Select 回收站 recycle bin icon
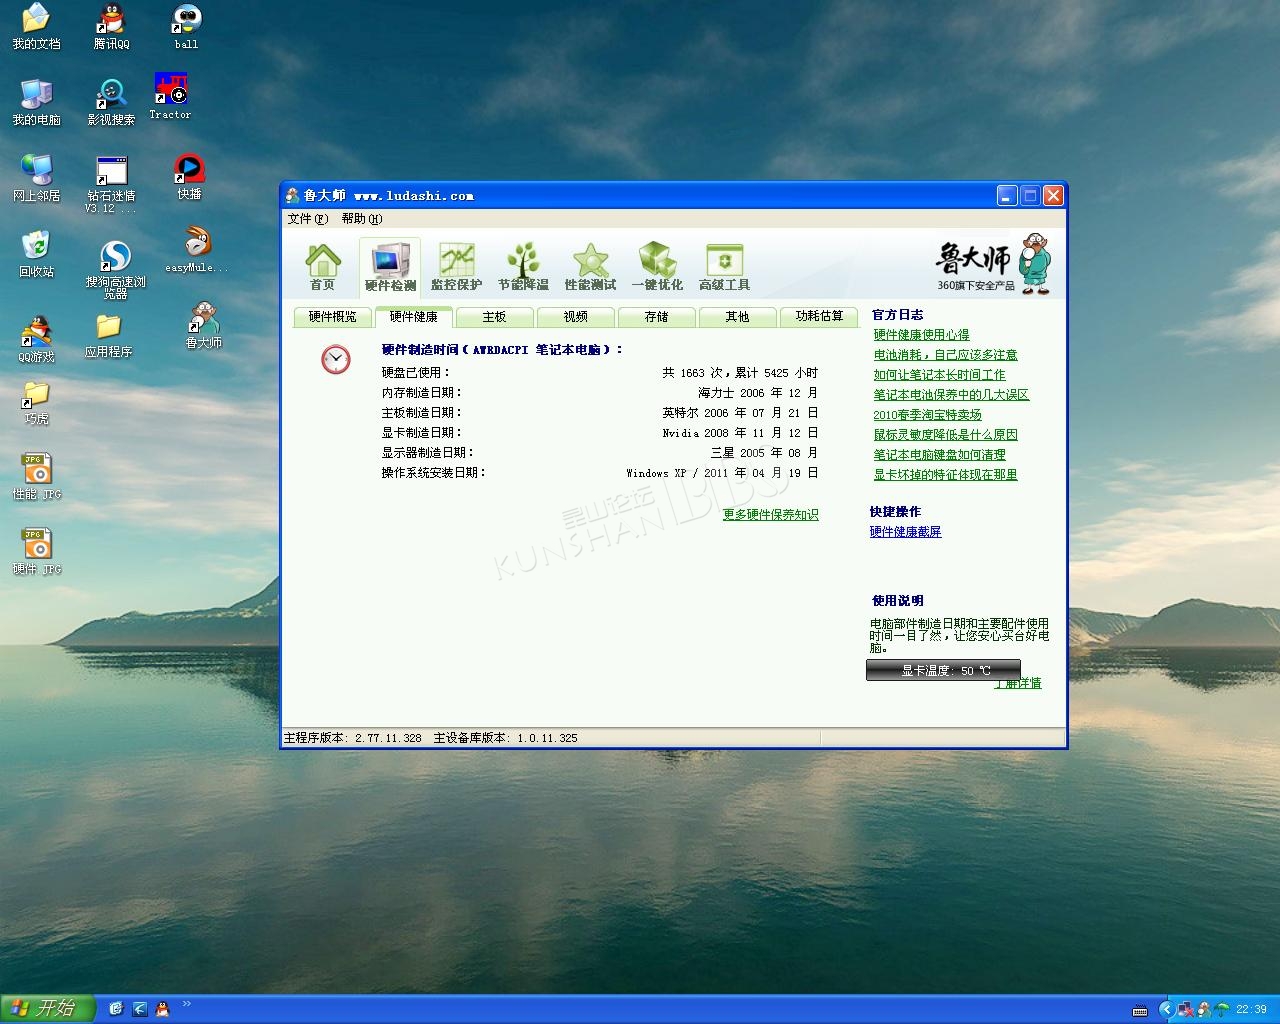 [36, 254]
